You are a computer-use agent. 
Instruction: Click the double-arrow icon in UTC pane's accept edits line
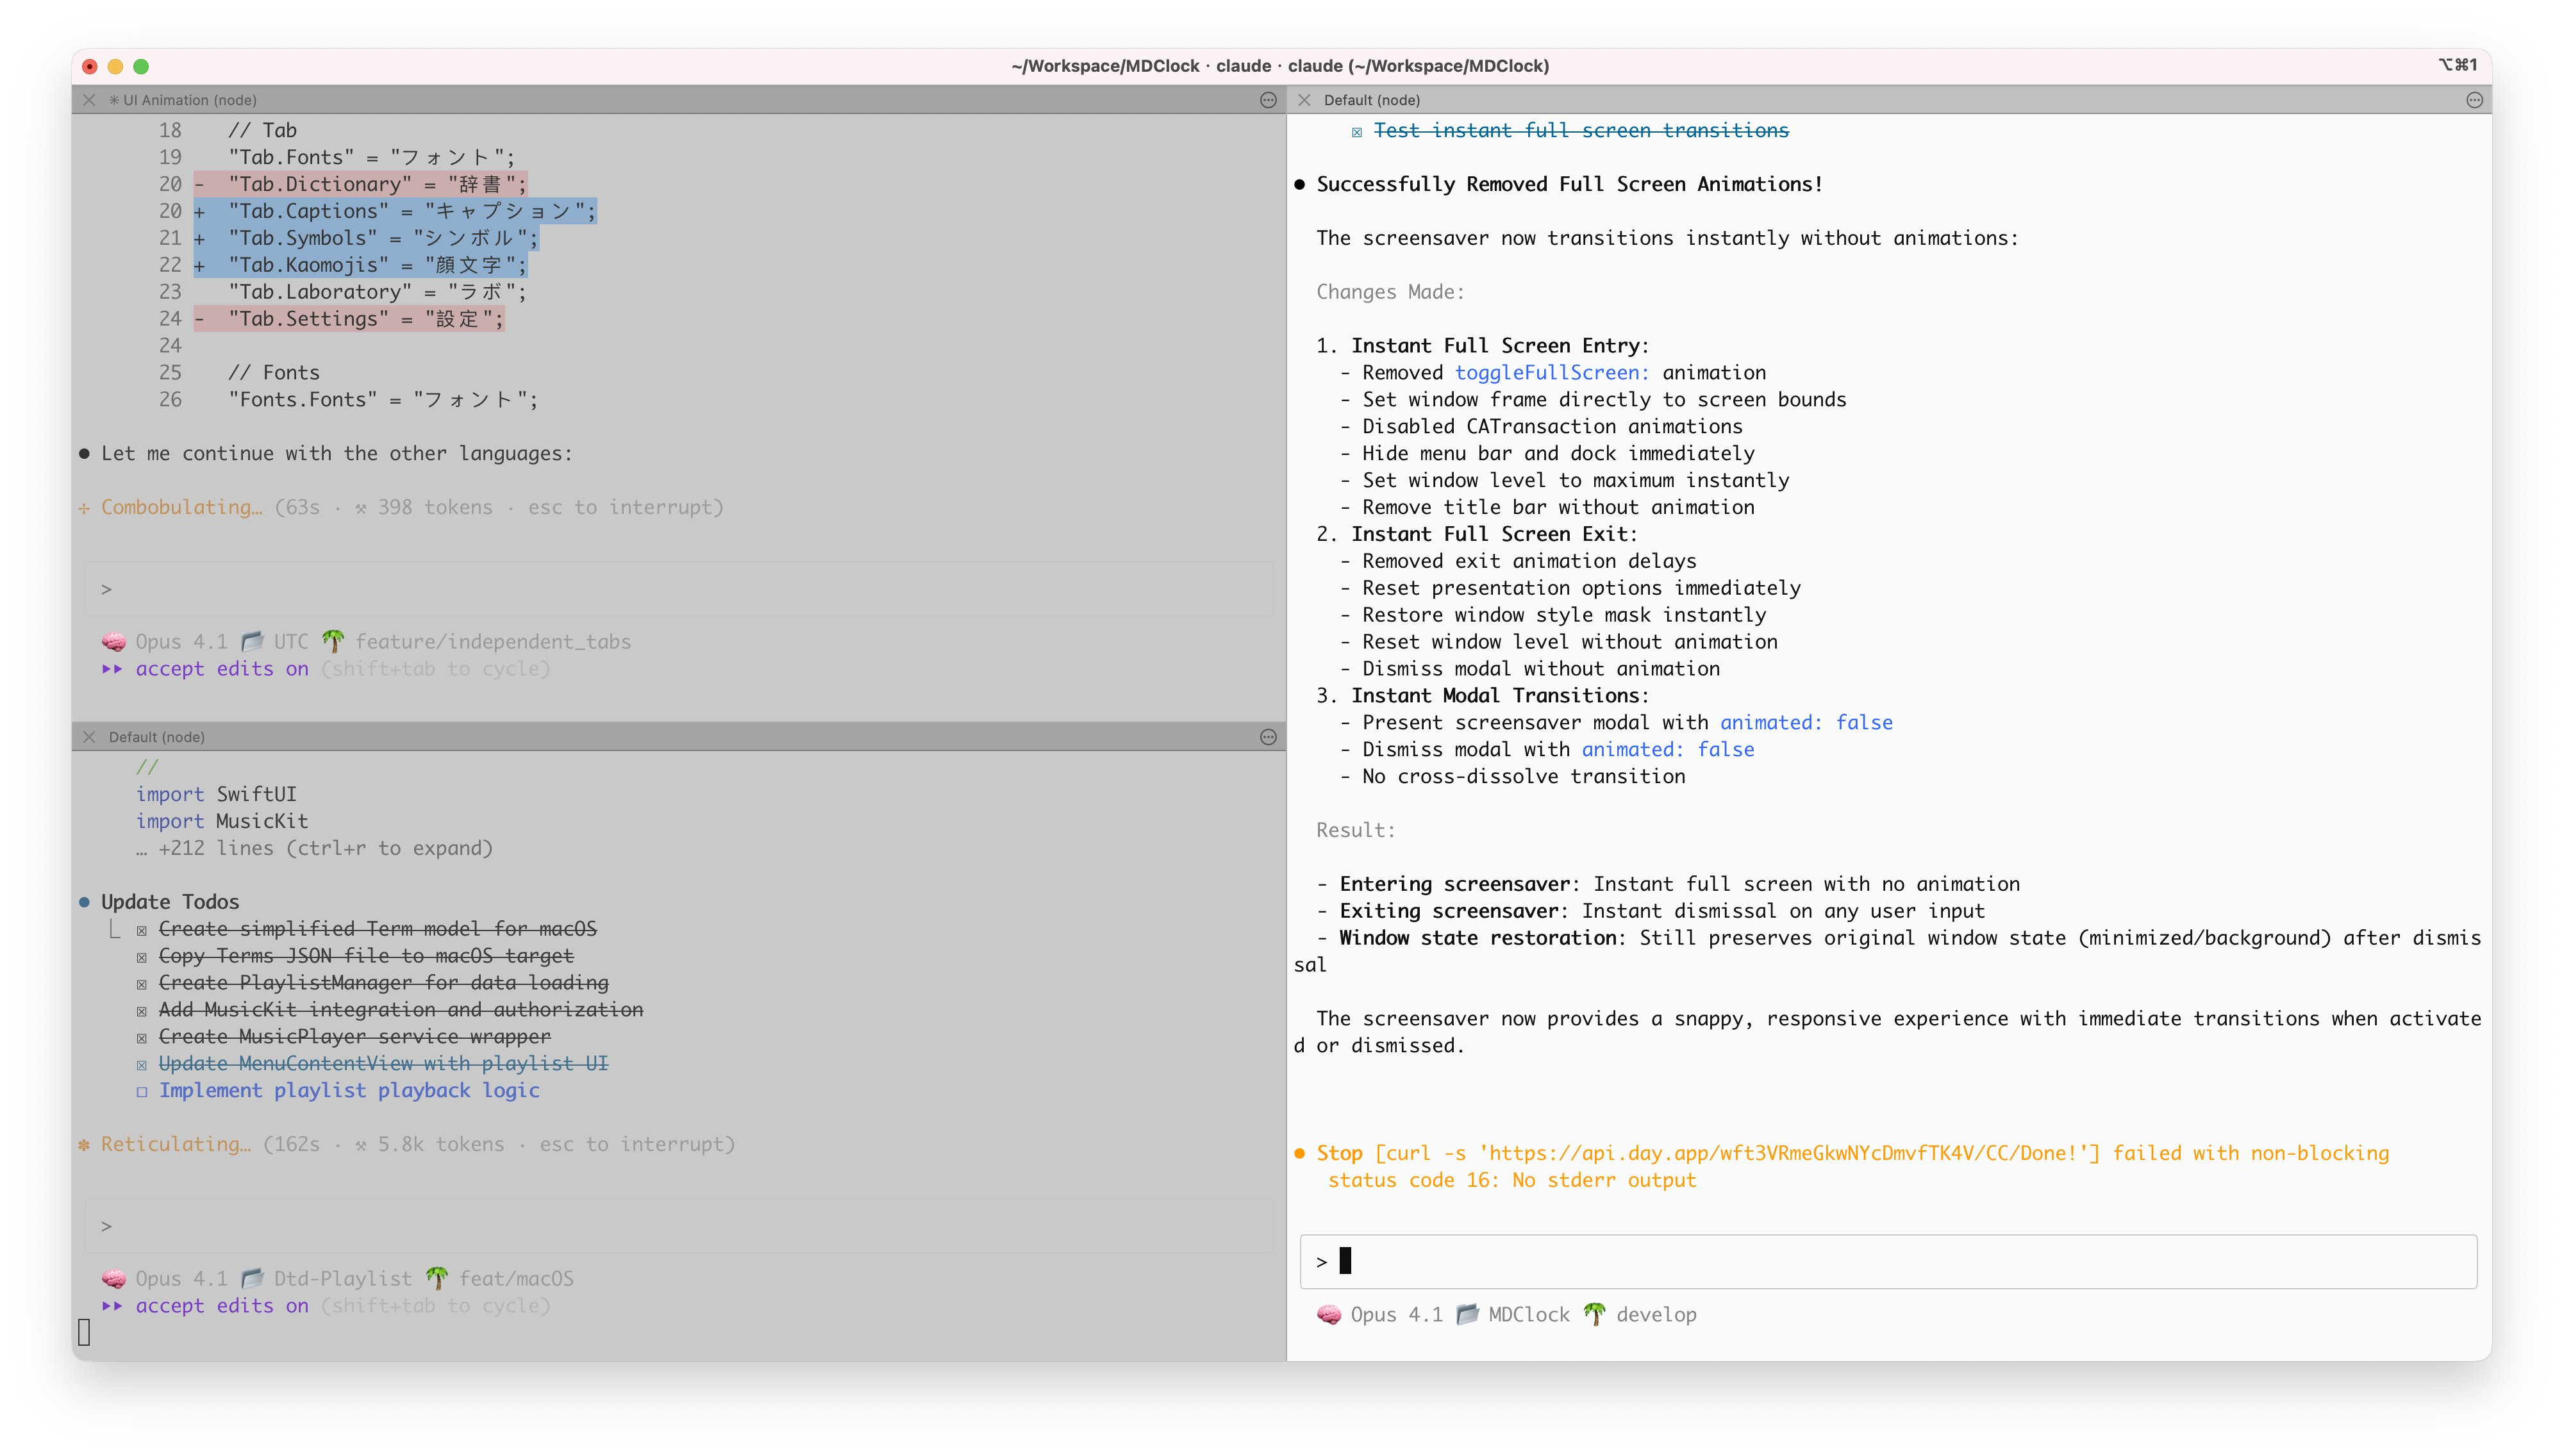(x=112, y=669)
